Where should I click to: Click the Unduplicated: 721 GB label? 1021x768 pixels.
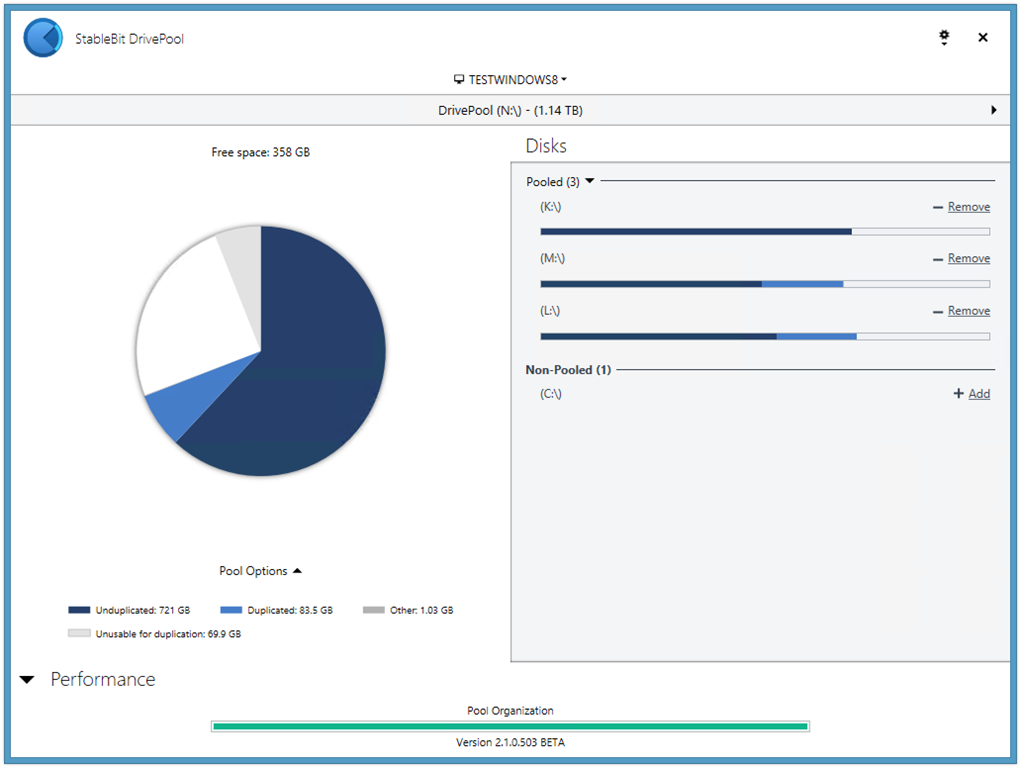click(x=143, y=610)
